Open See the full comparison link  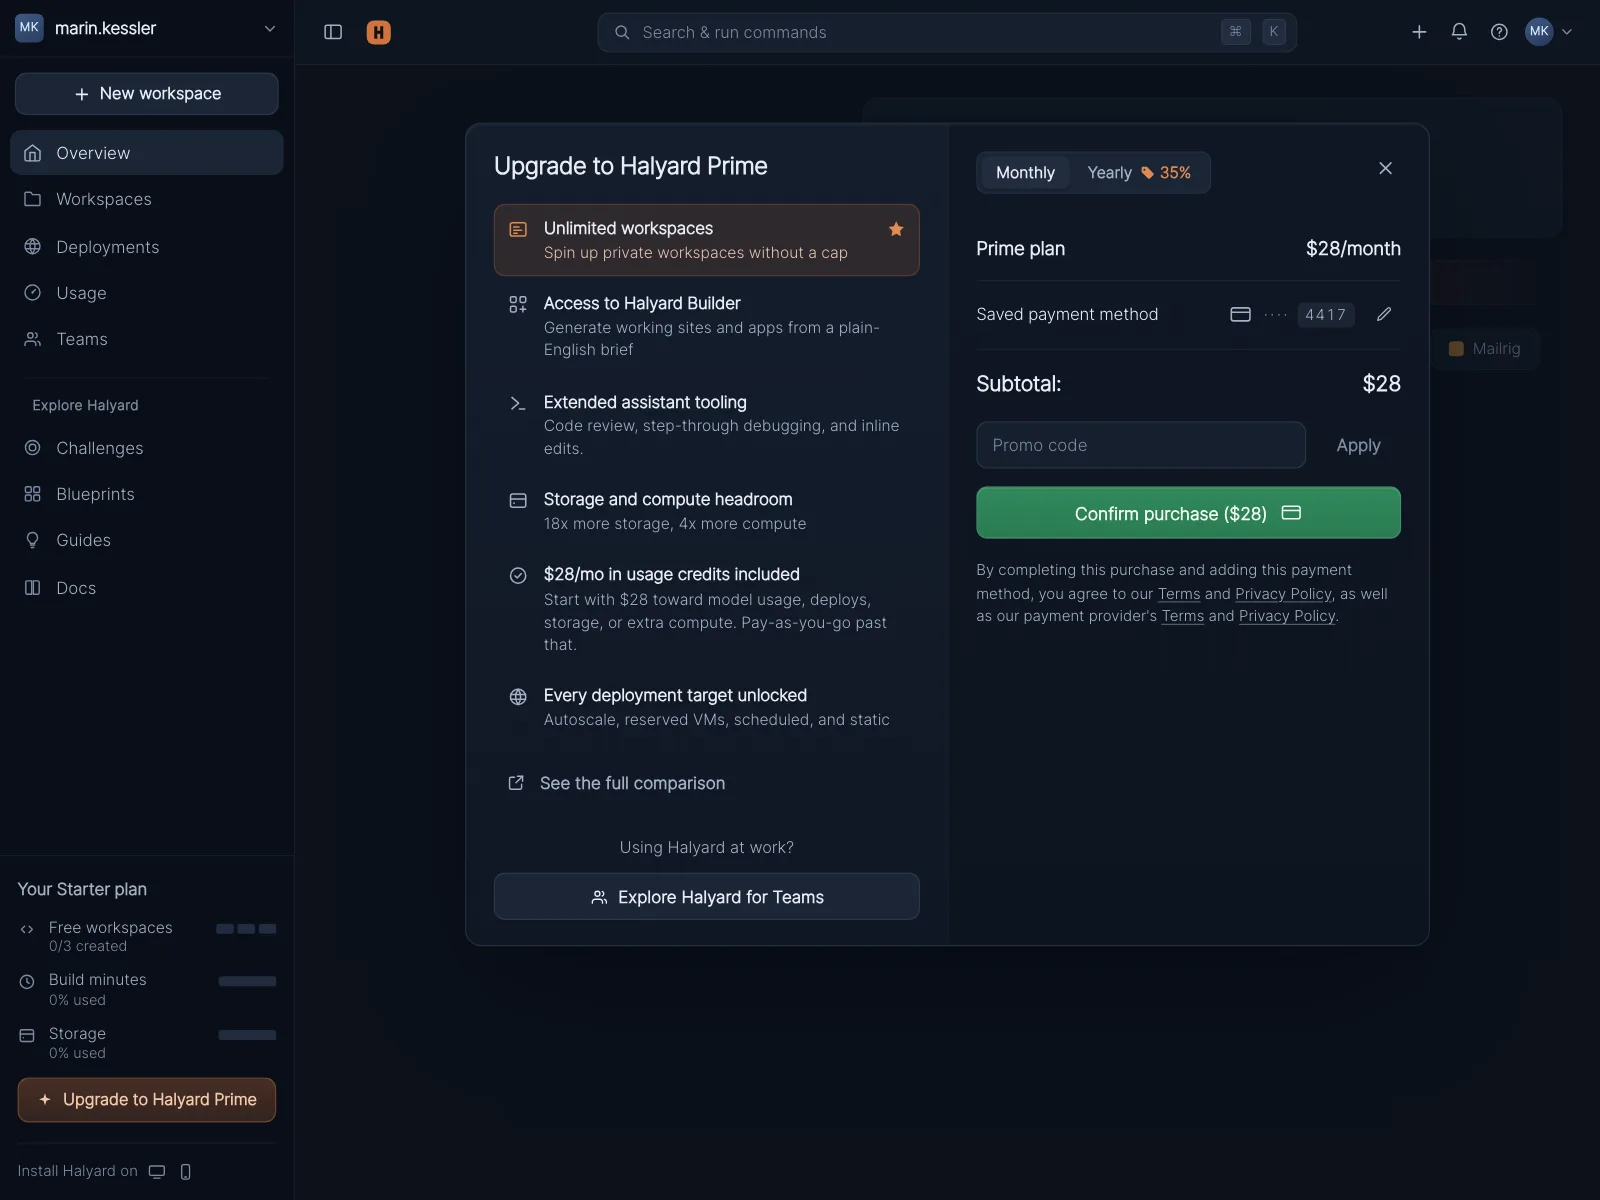617,783
